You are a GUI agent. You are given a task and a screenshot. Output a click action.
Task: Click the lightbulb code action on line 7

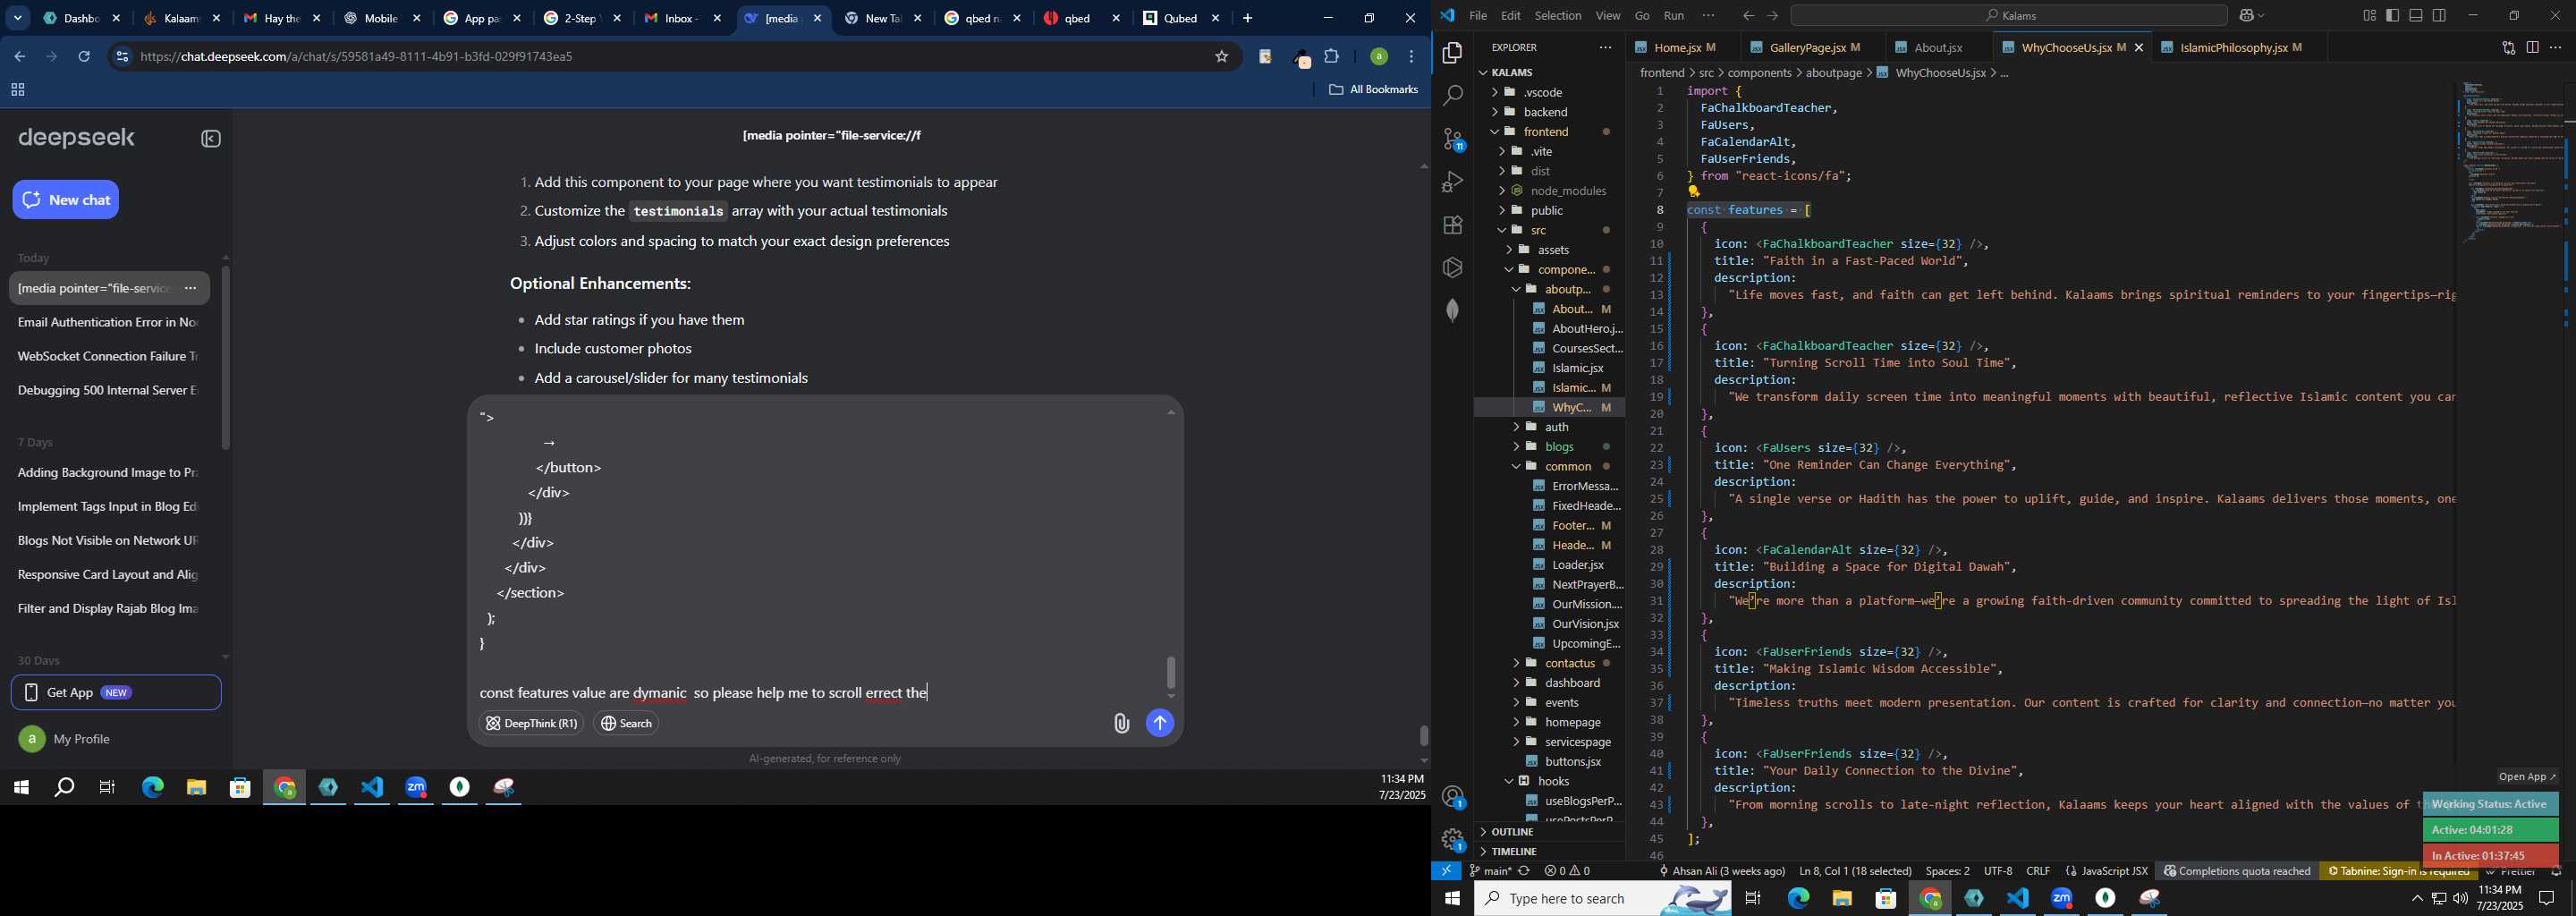coord(1694,192)
